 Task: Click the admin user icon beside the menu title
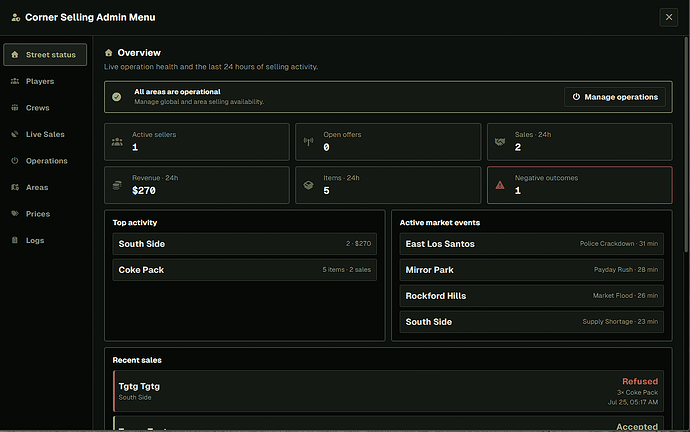(15, 18)
